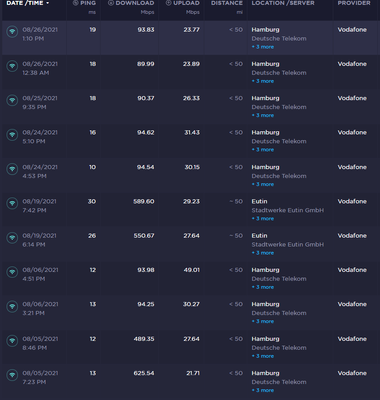Open '3 more' link in 08/24/2021 5:10 PM row

pyautogui.click(x=263, y=150)
